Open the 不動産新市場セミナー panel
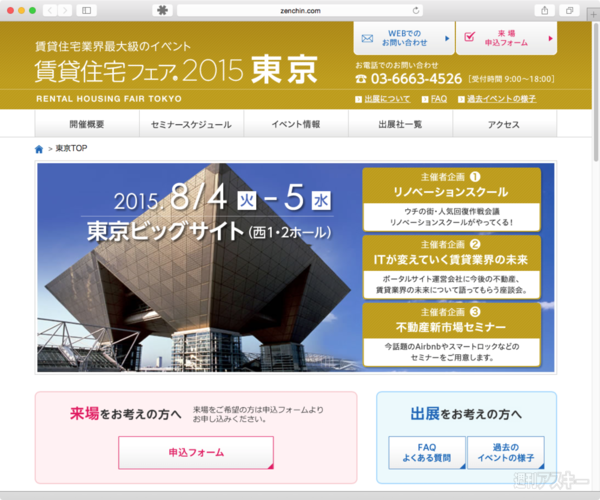Image resolution: width=600 pixels, height=500 pixels. (452, 335)
